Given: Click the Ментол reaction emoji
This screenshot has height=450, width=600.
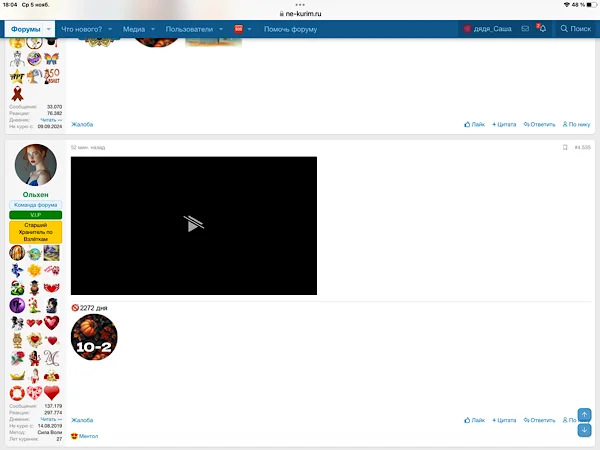Looking at the screenshot, I should (75, 436).
